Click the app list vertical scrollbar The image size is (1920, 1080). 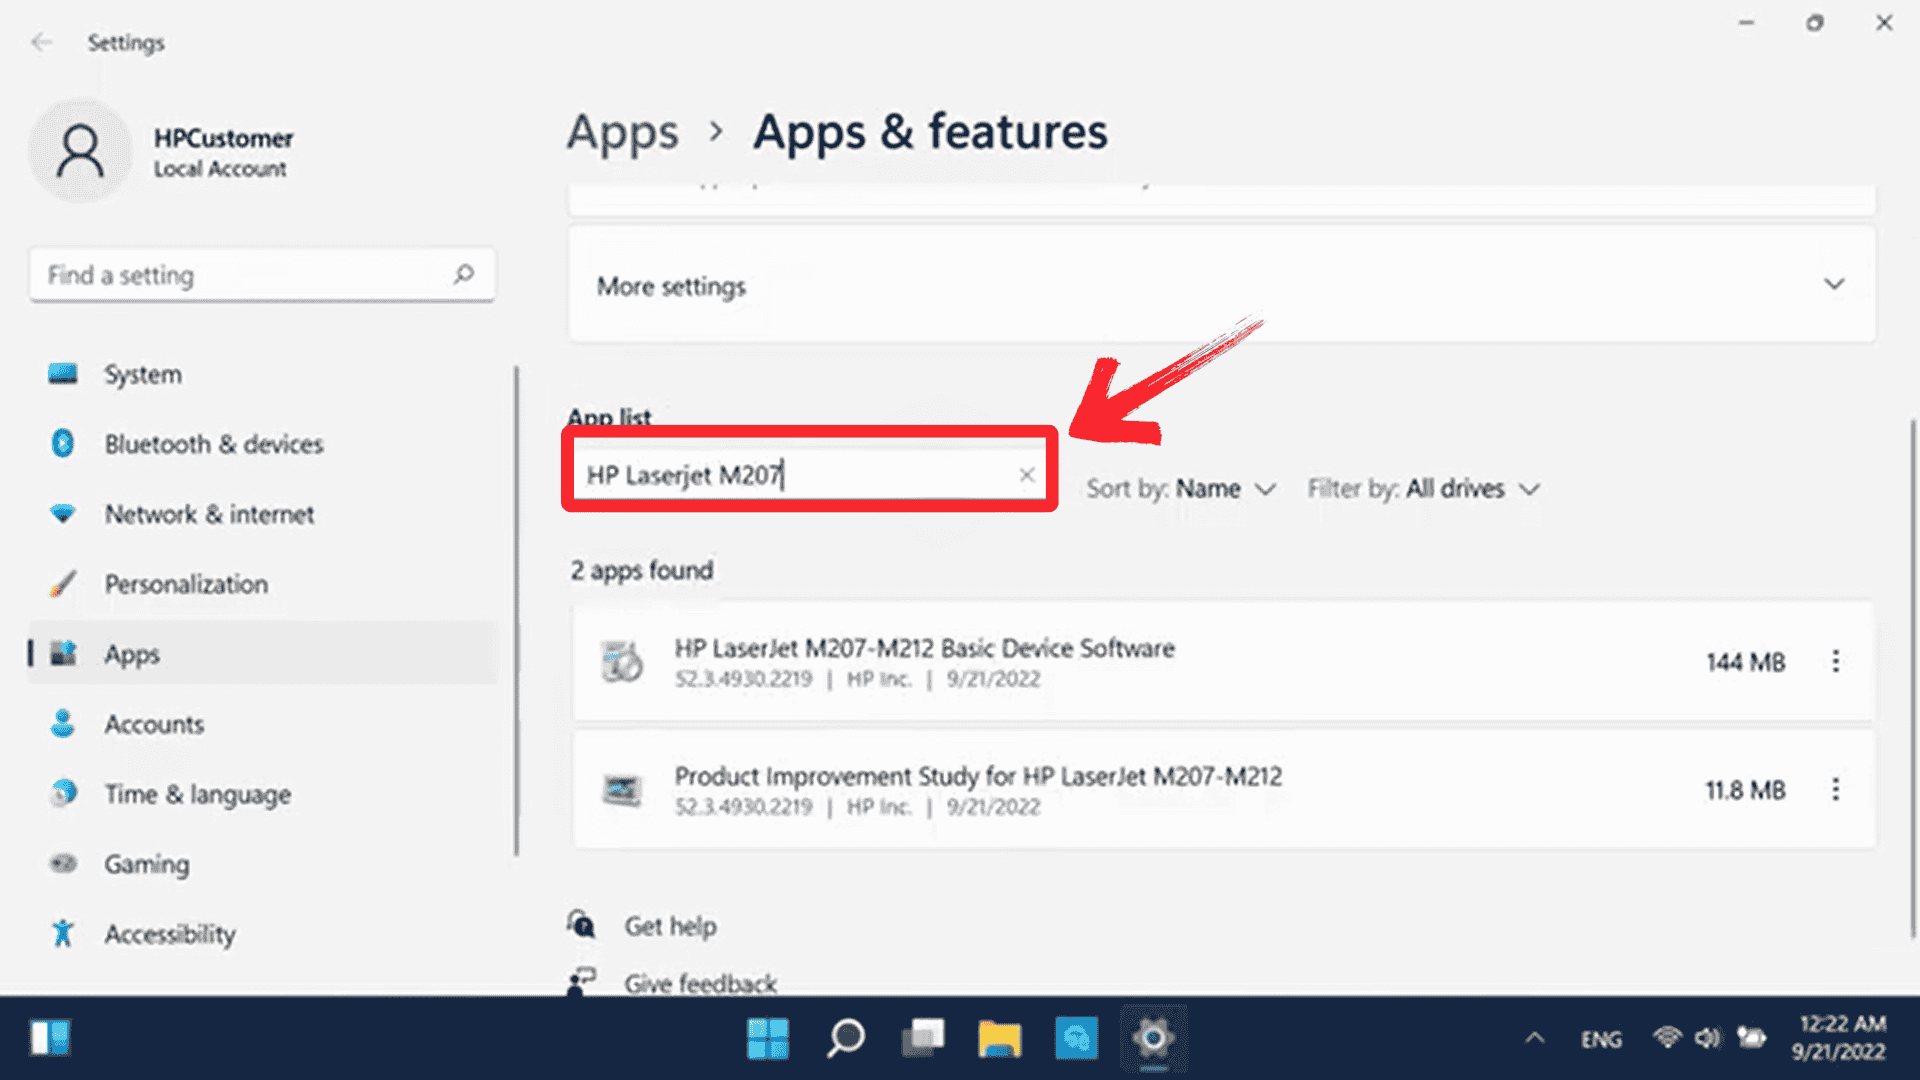tap(1912, 680)
